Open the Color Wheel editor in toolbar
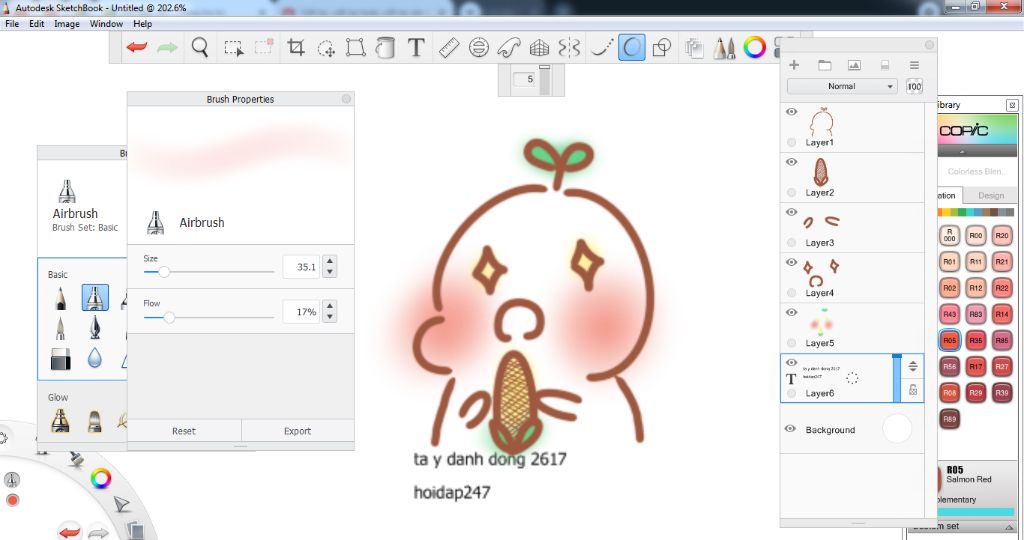Image resolution: width=1024 pixels, height=540 pixels. coord(754,48)
